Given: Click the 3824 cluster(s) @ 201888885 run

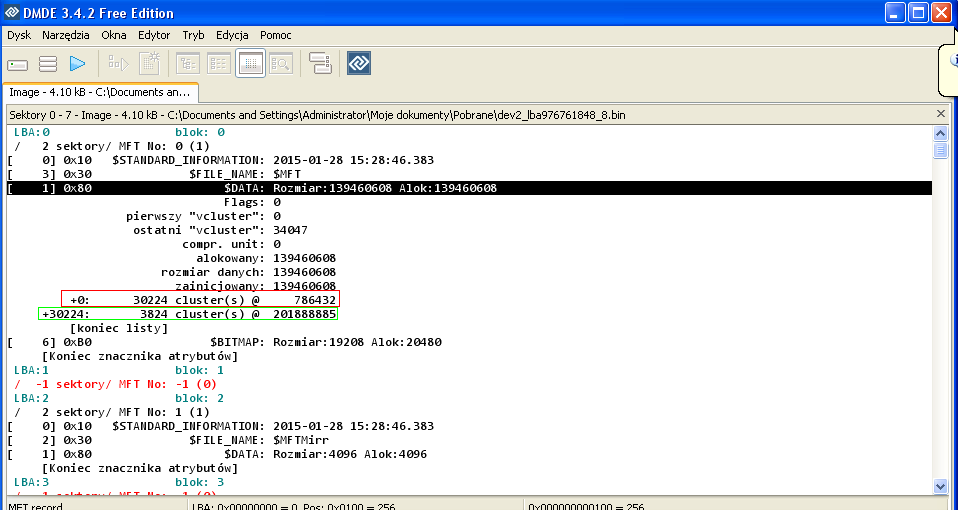Looking at the screenshot, I should pyautogui.click(x=188, y=314).
